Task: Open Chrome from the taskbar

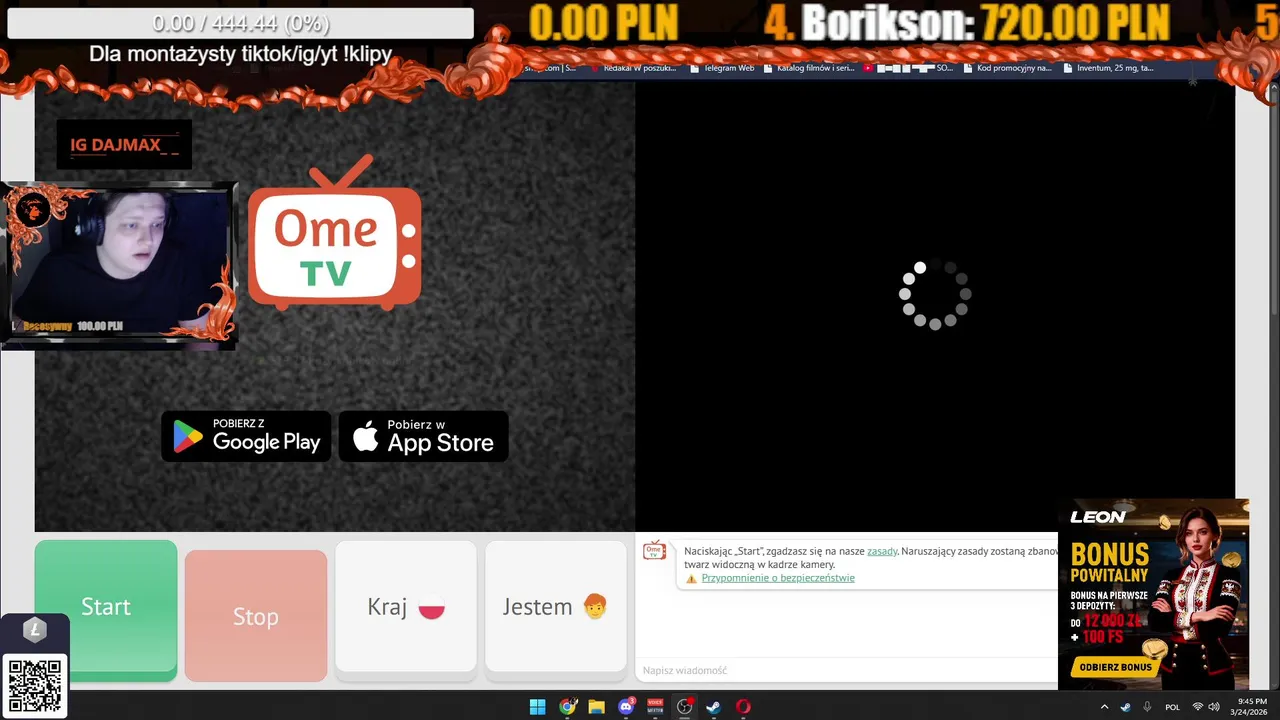Action: (567, 707)
